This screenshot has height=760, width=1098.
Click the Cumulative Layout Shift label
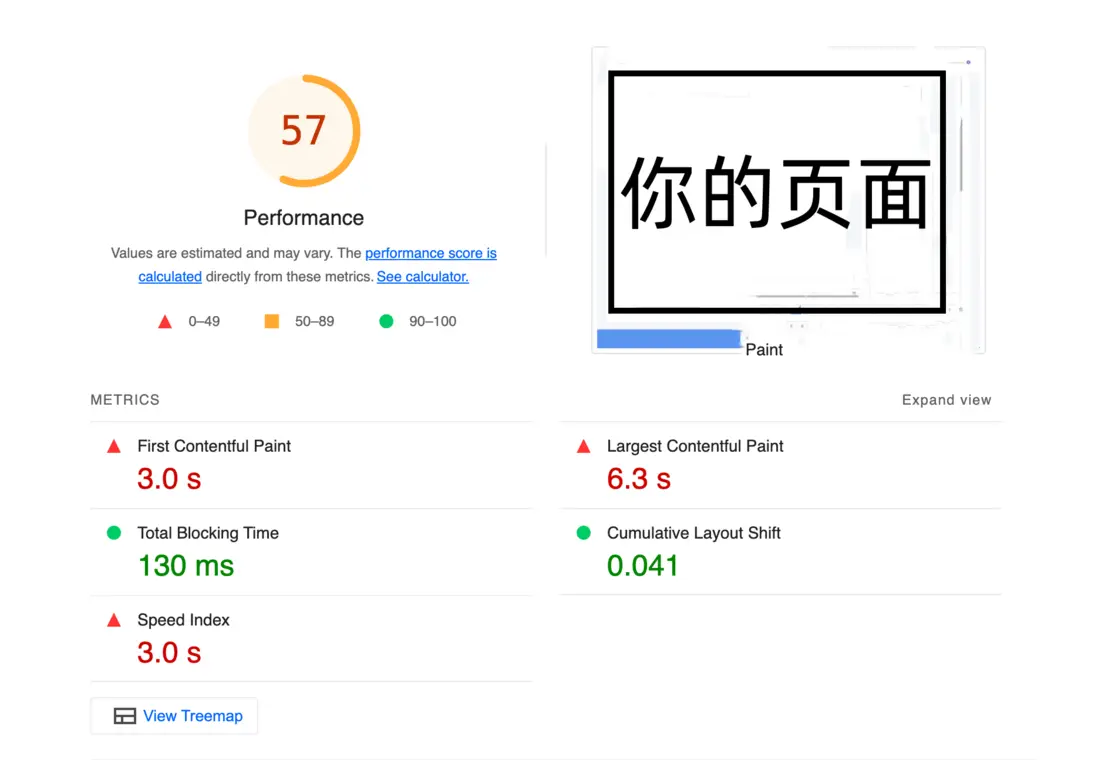693,533
